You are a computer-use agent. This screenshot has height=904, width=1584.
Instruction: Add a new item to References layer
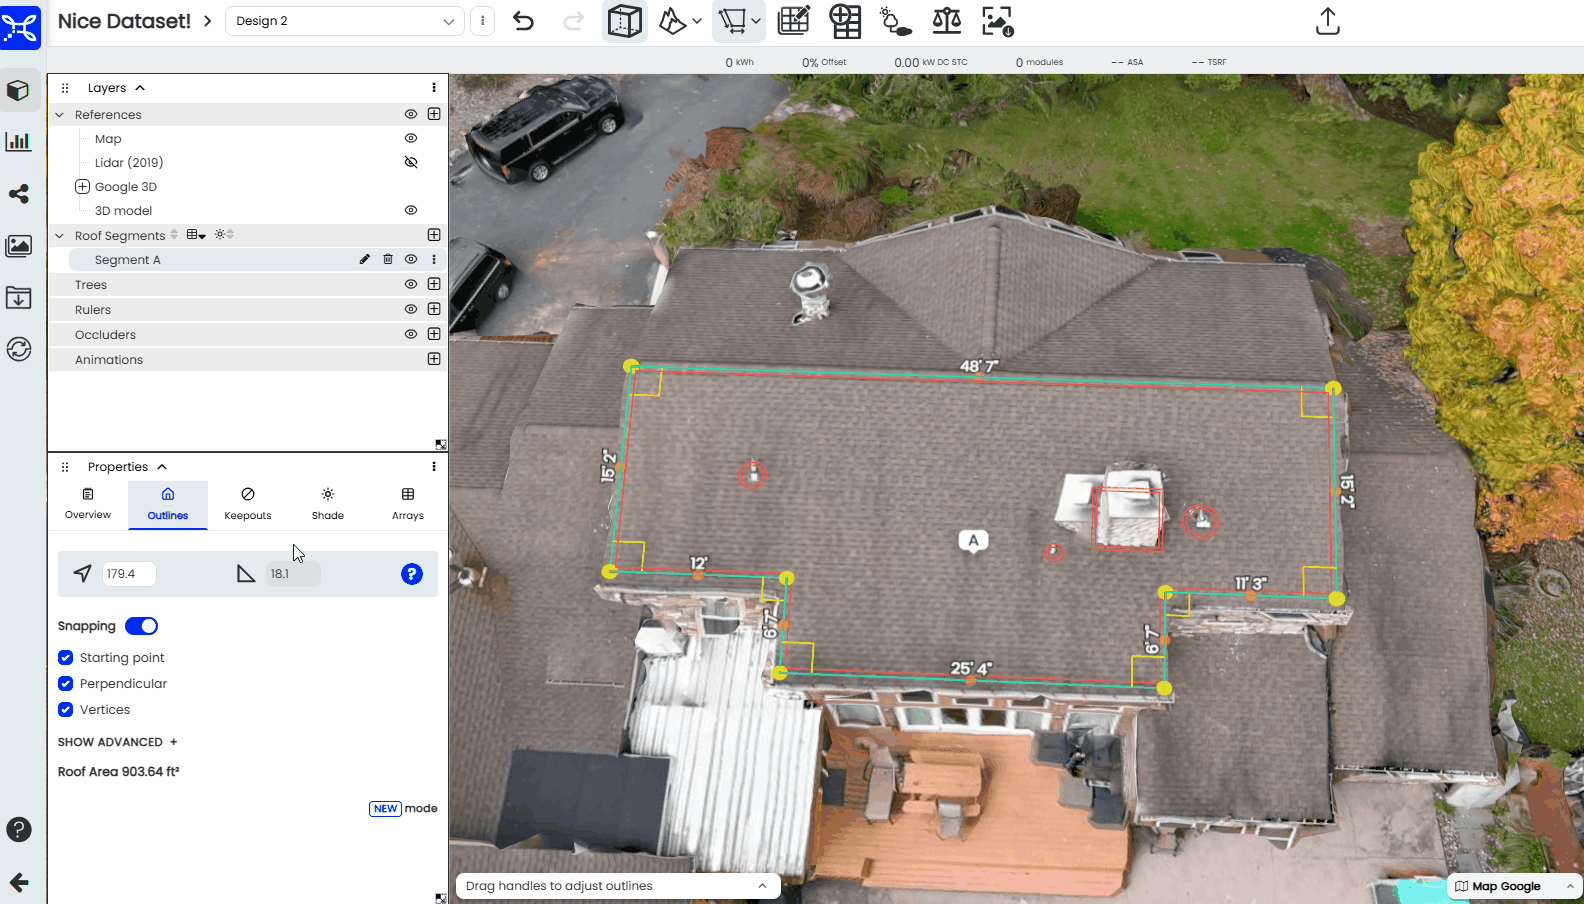[434, 114]
